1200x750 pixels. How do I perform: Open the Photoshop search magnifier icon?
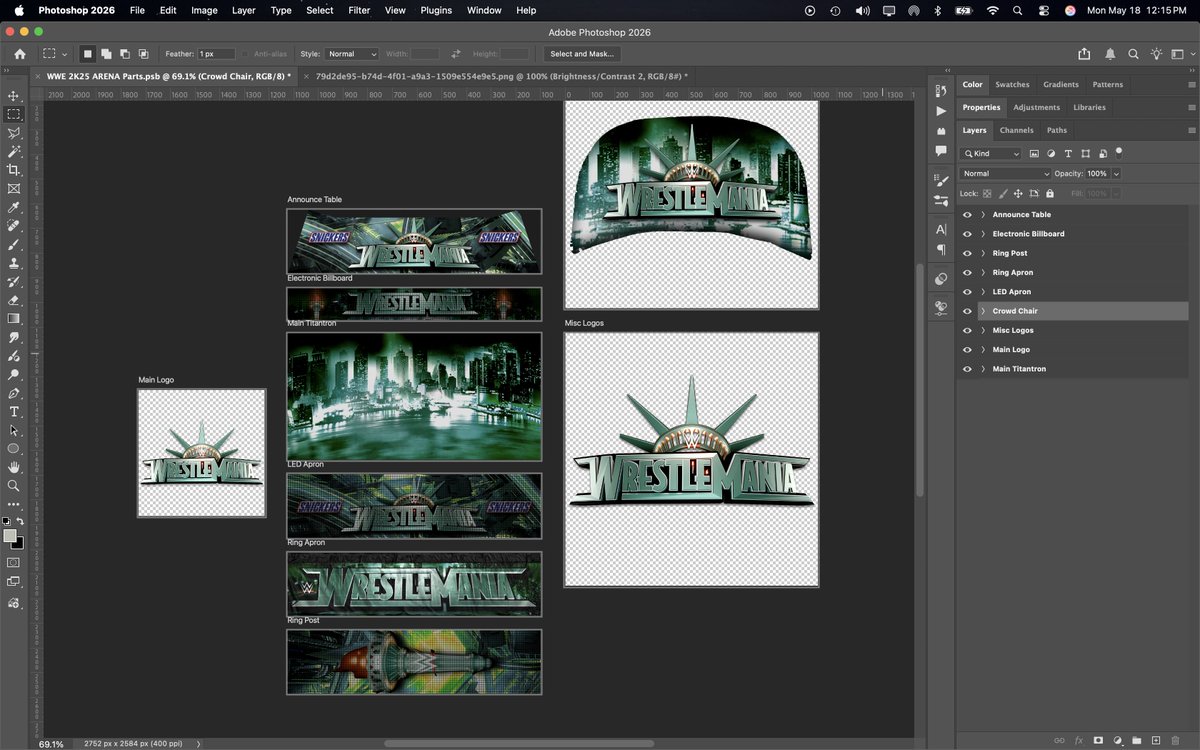(x=1133, y=54)
